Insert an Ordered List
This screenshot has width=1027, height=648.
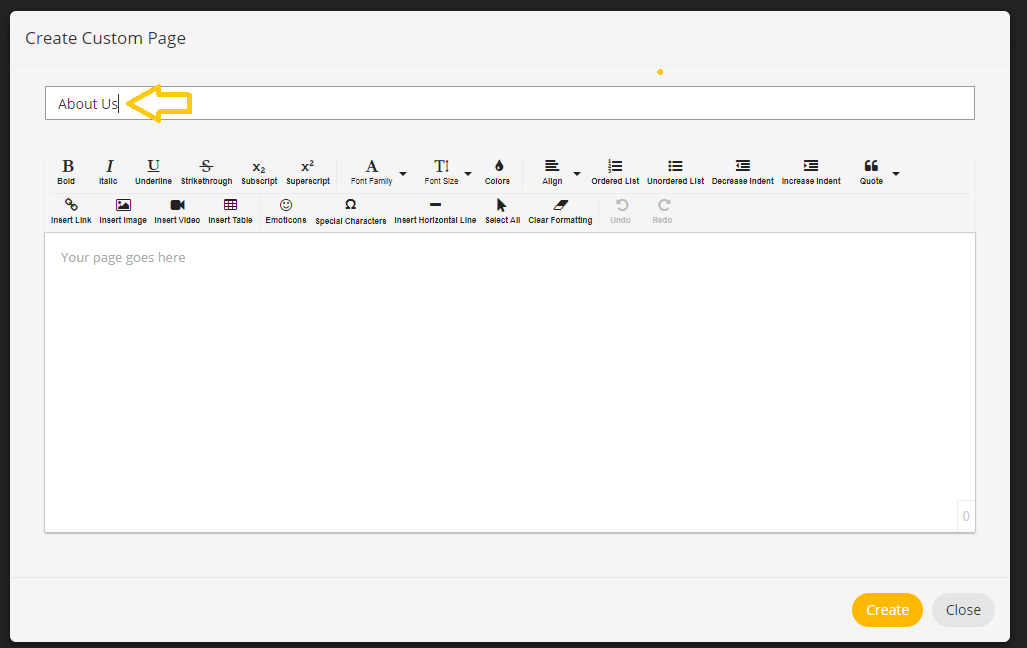point(615,172)
